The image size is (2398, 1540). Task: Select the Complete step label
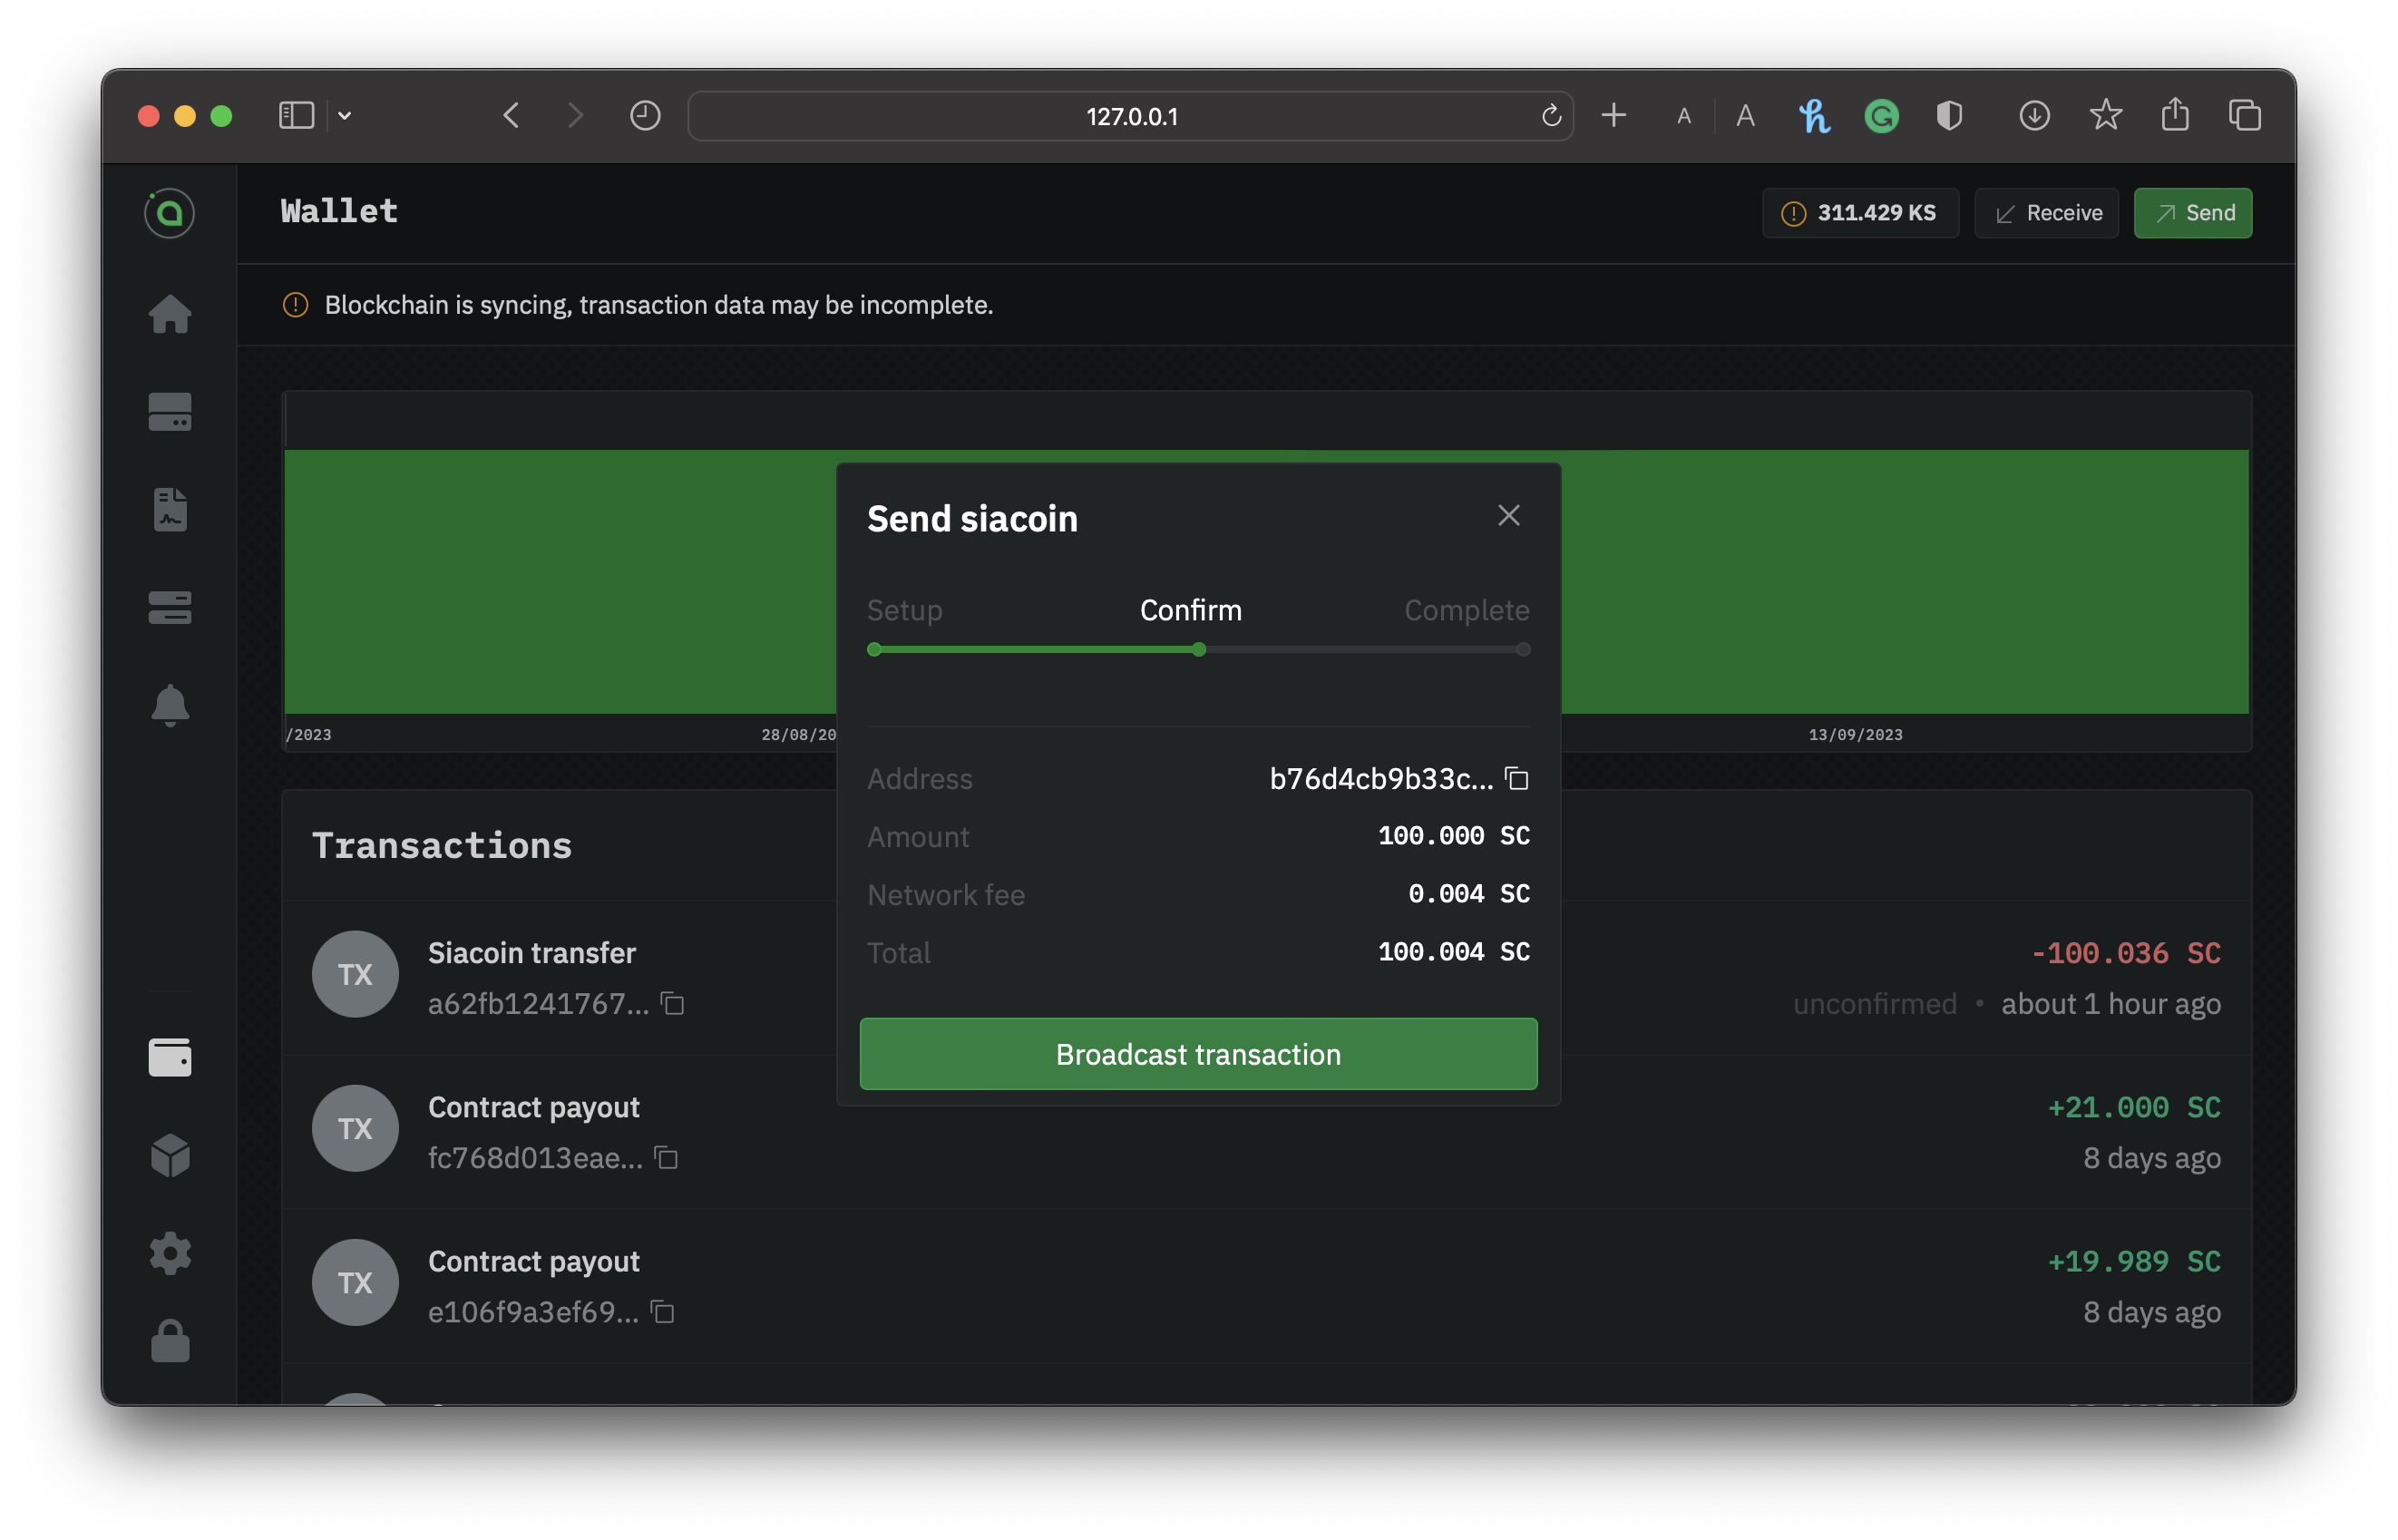(1466, 610)
